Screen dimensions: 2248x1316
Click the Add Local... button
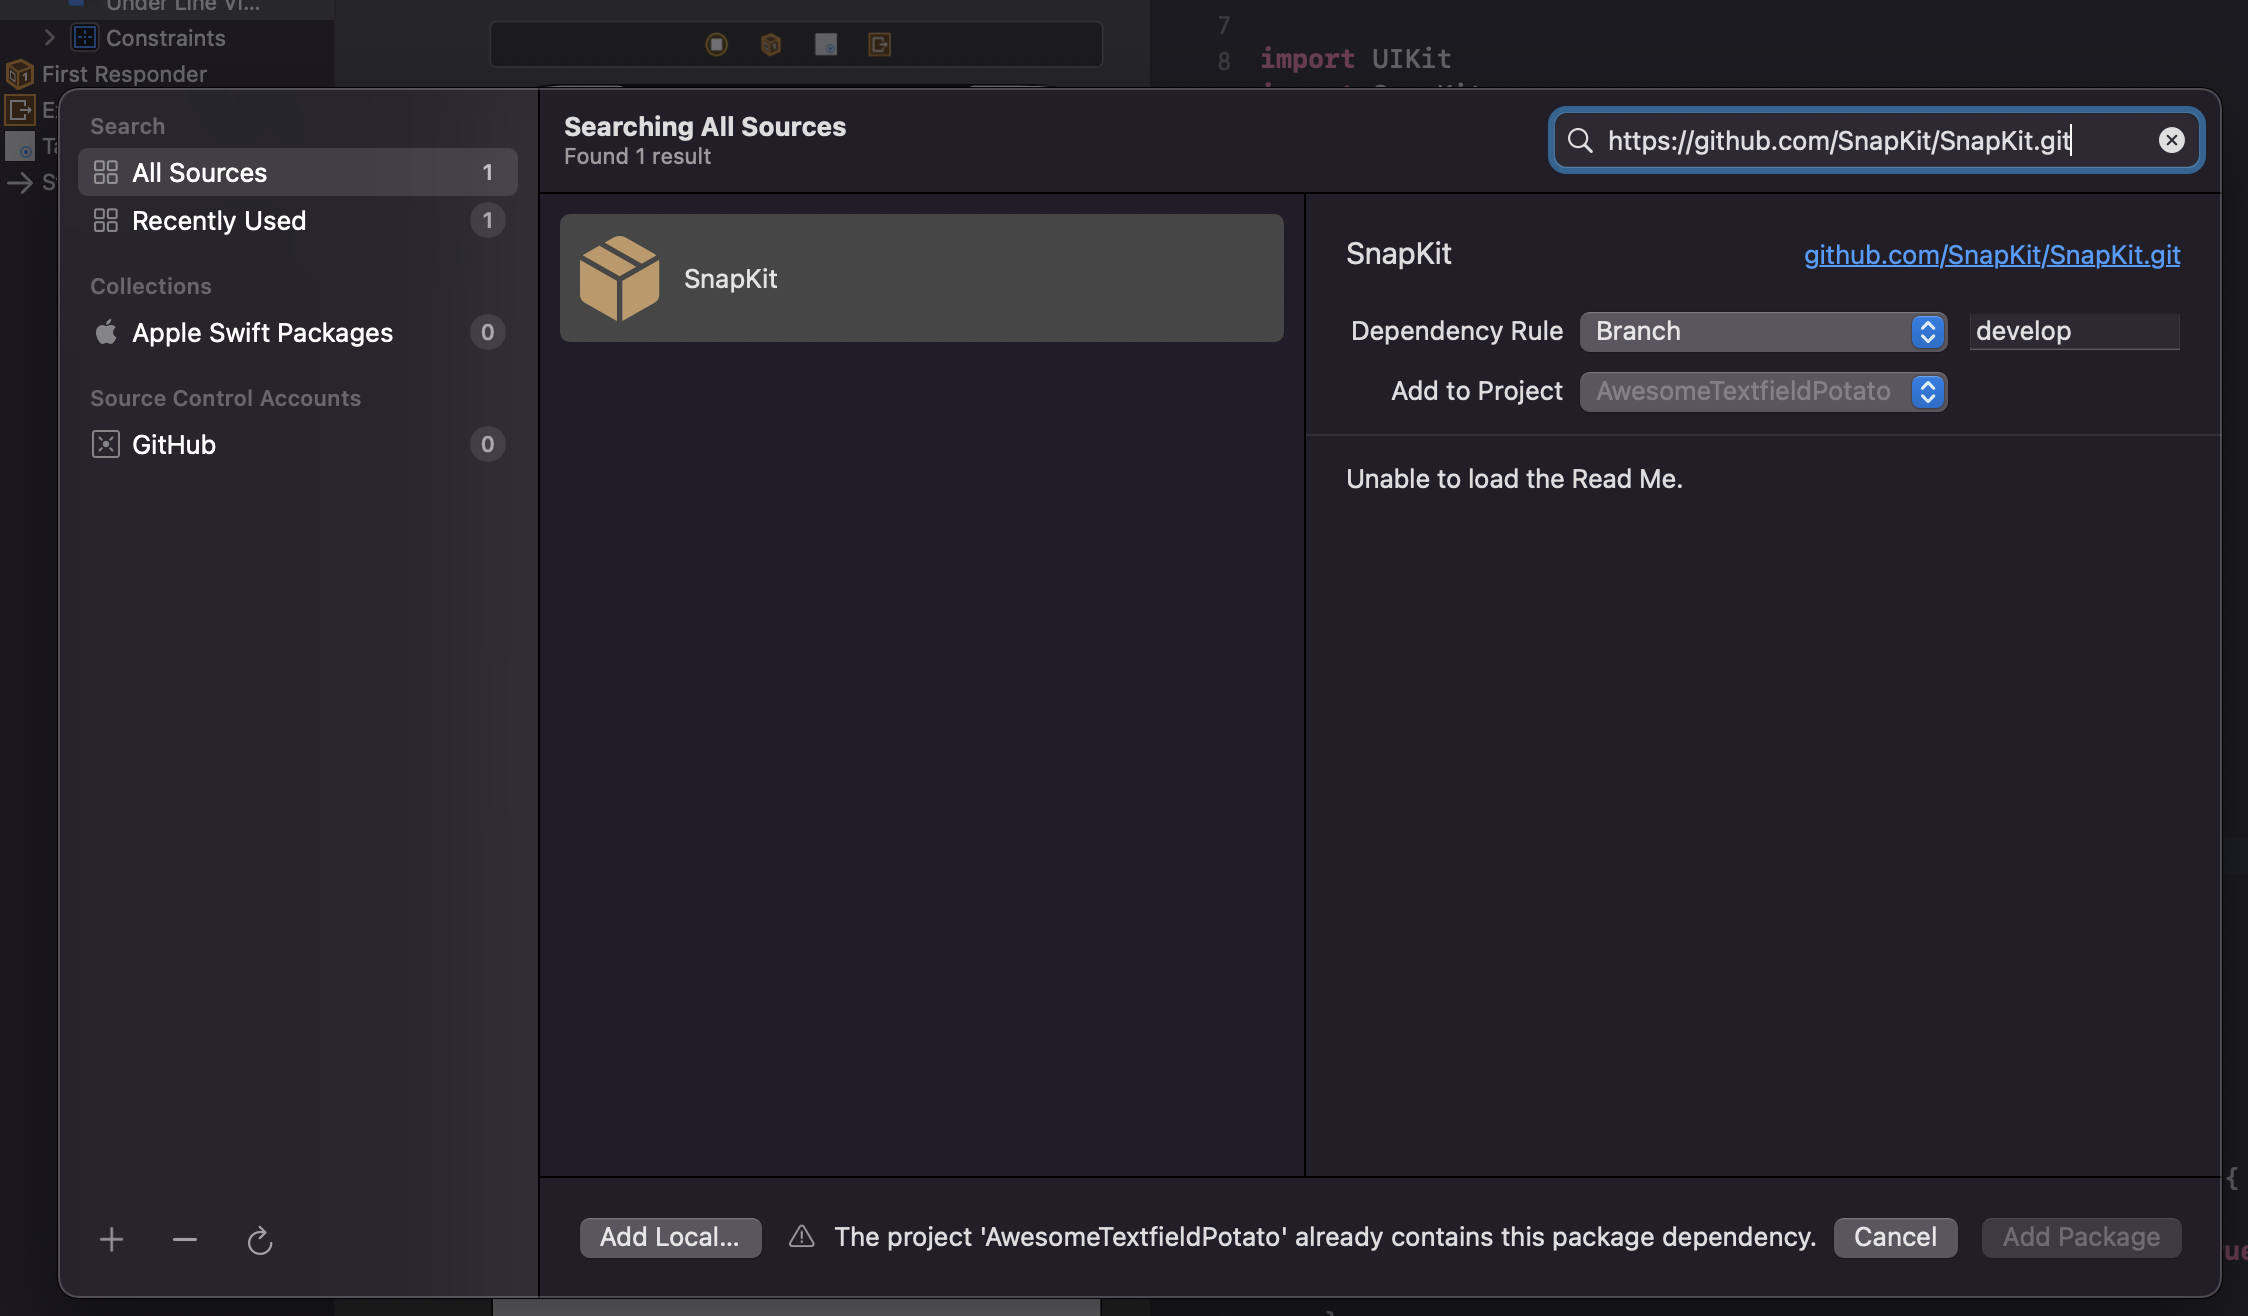pyautogui.click(x=670, y=1237)
